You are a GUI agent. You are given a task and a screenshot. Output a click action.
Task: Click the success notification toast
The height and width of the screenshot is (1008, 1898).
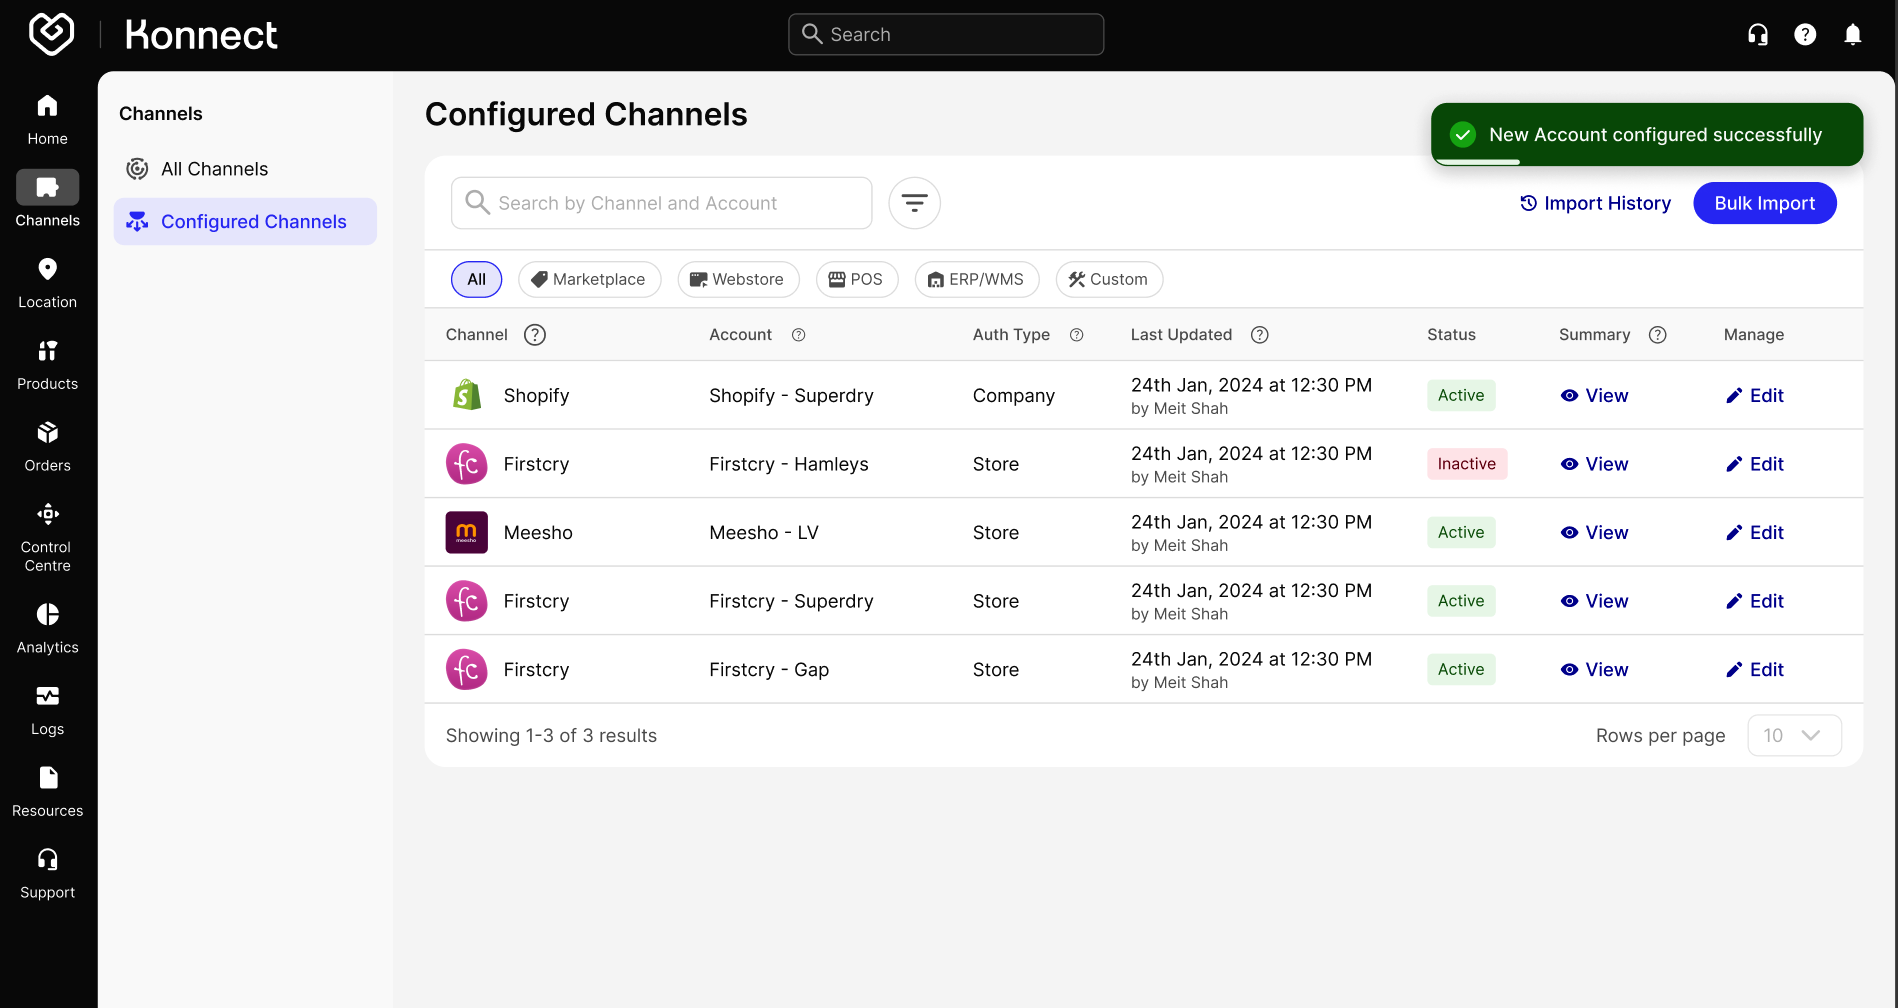[x=1647, y=134]
